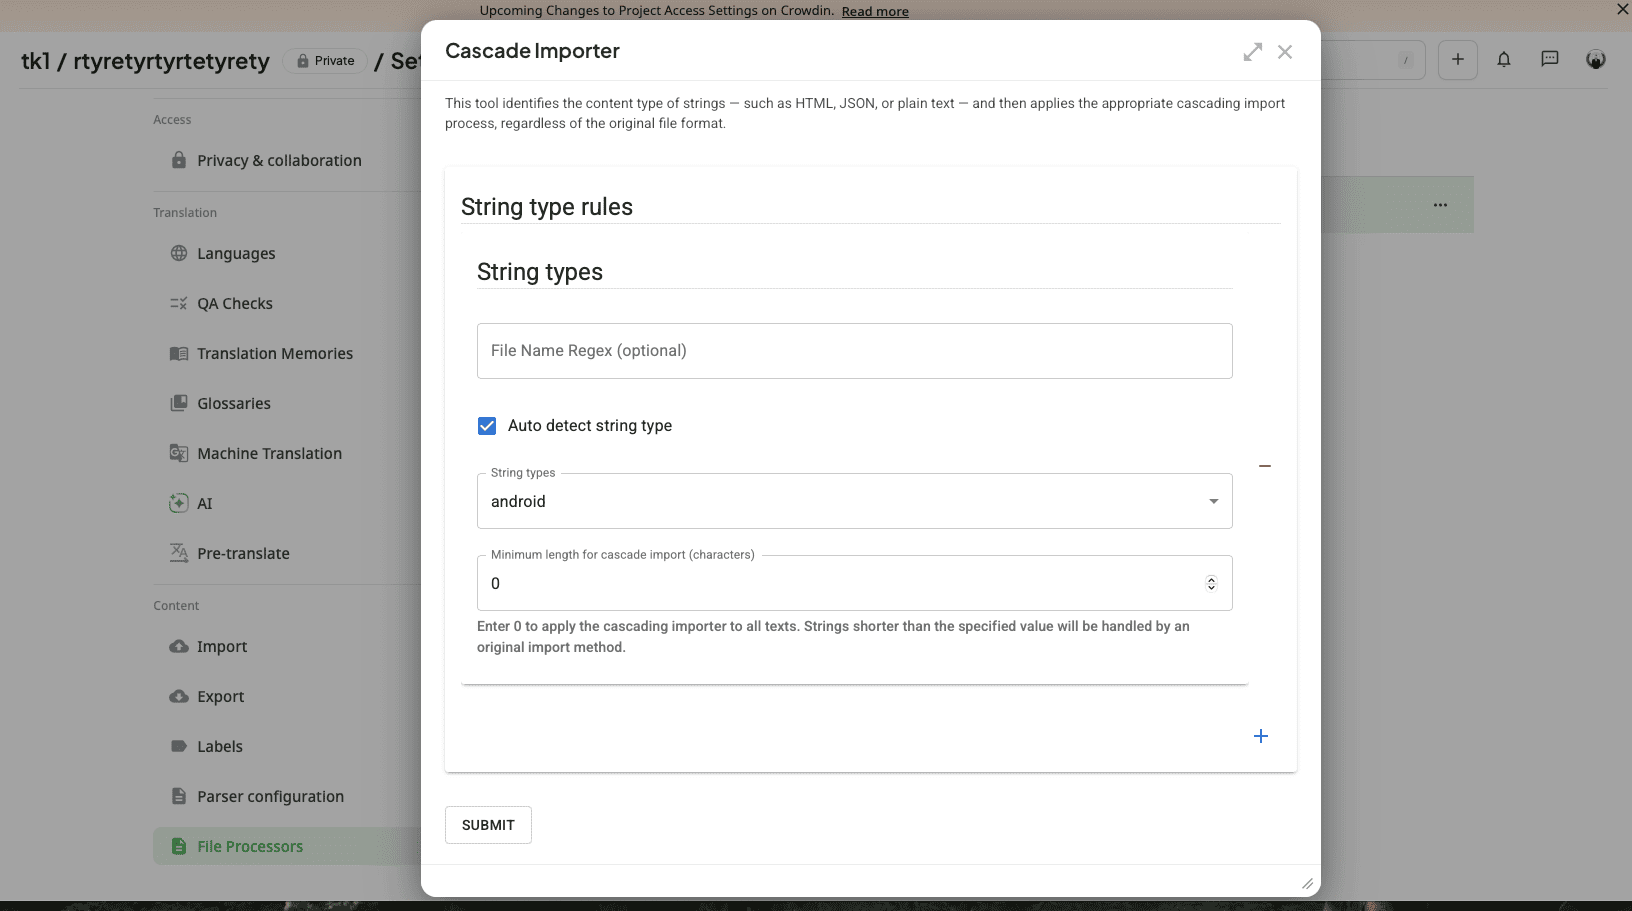Open the Read more link in the banner

[x=875, y=11]
